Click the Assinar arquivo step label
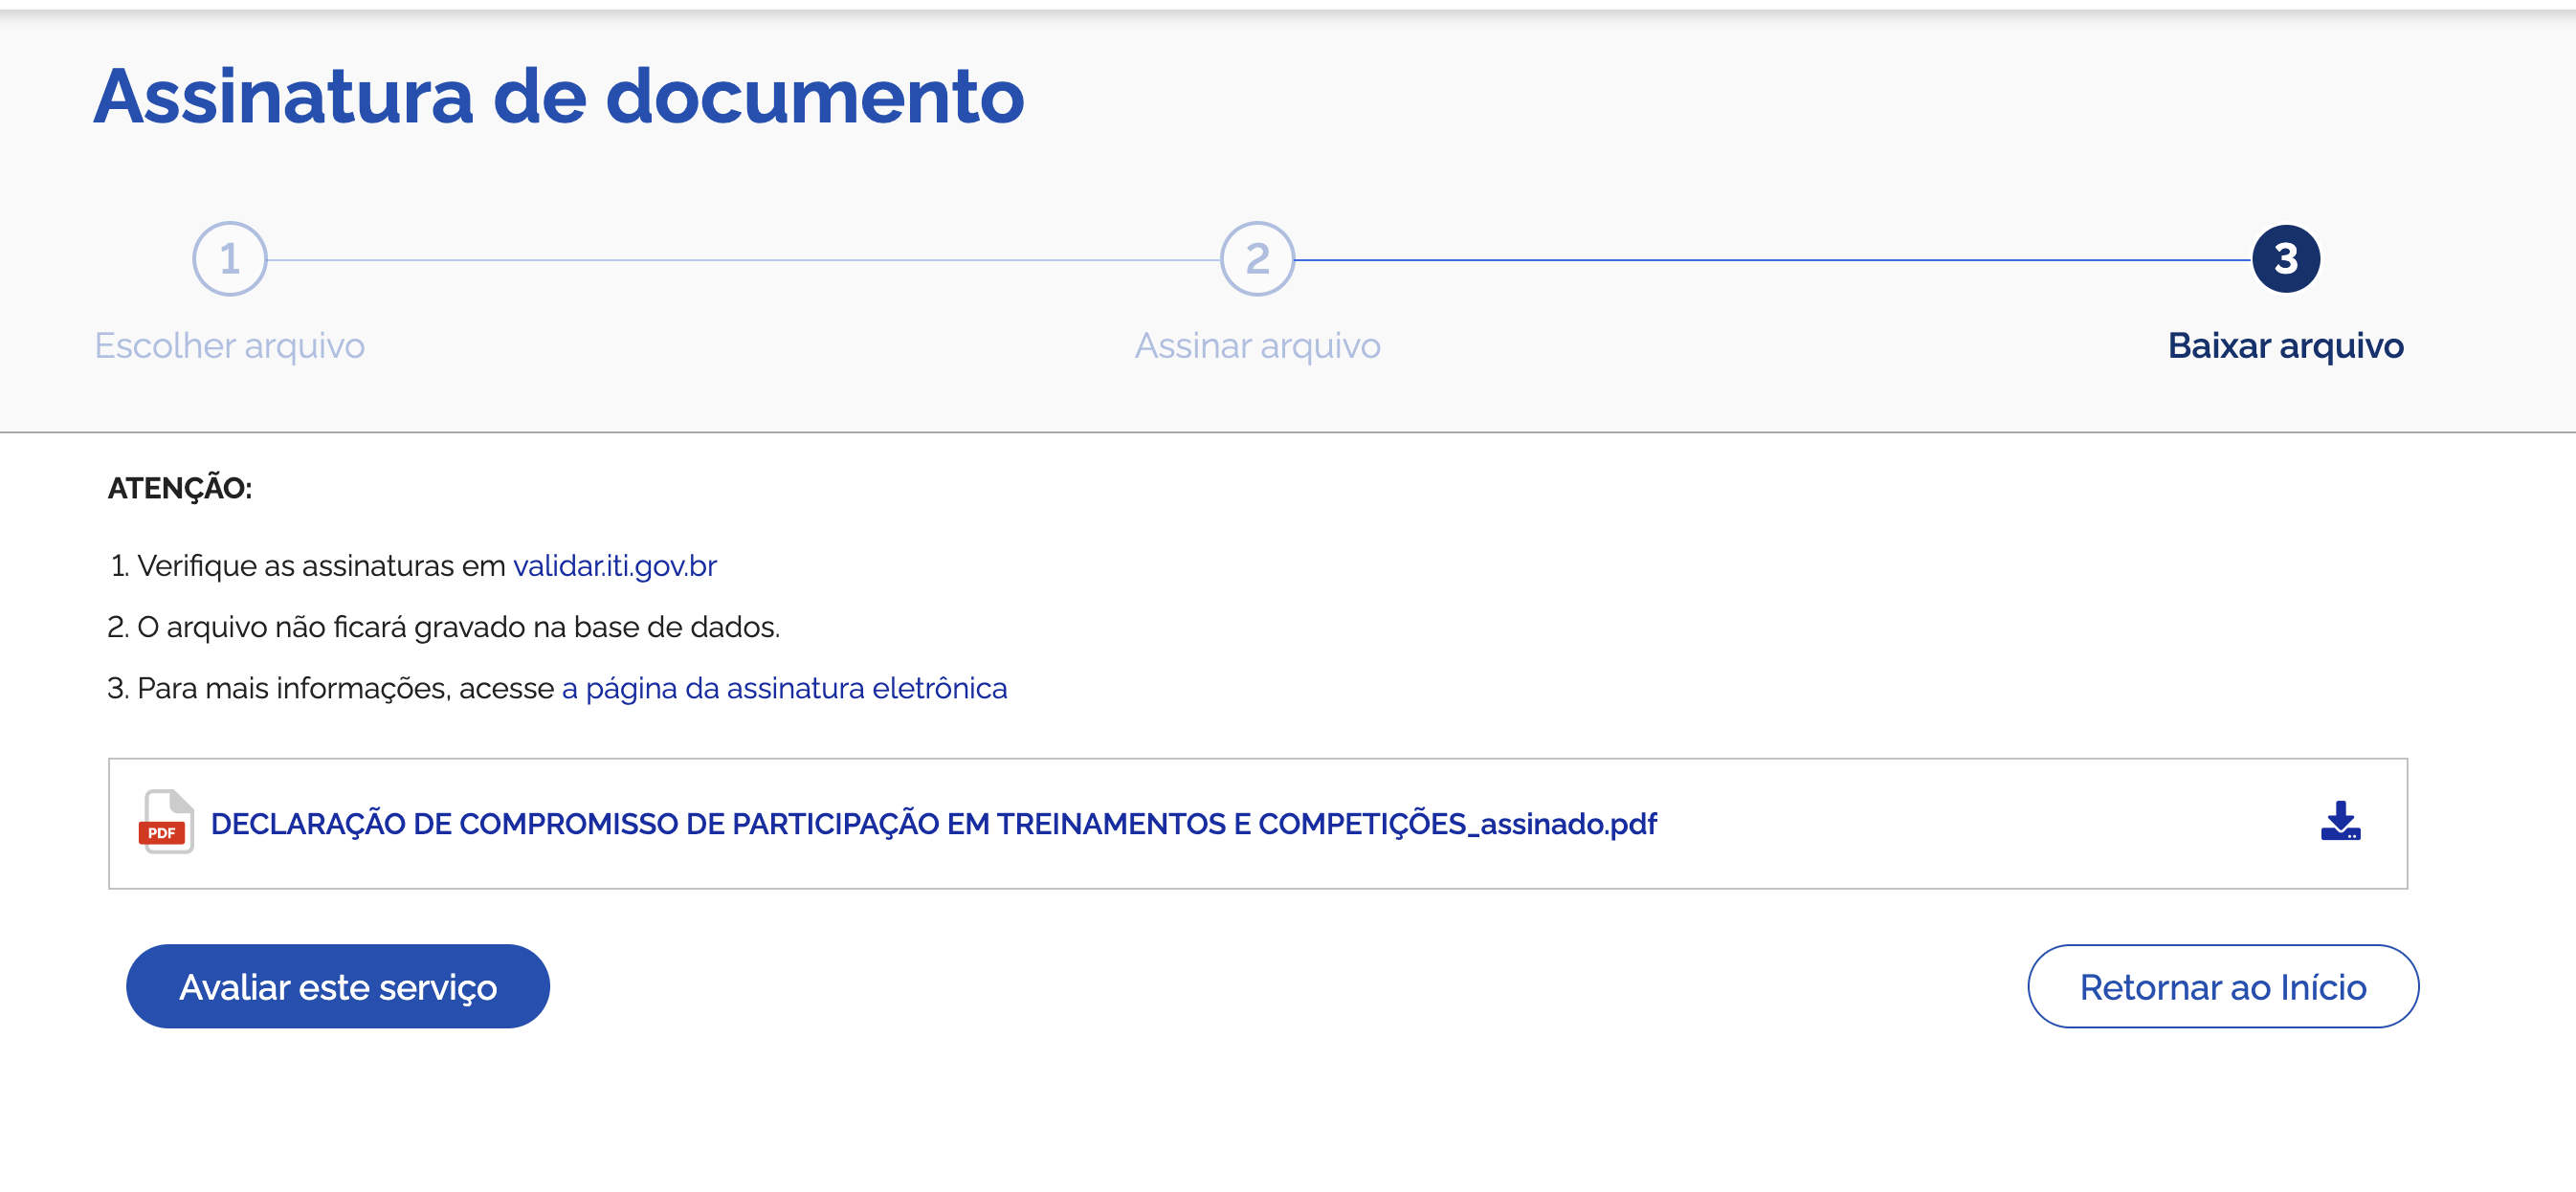This screenshot has height=1192, width=2576. (x=1257, y=346)
